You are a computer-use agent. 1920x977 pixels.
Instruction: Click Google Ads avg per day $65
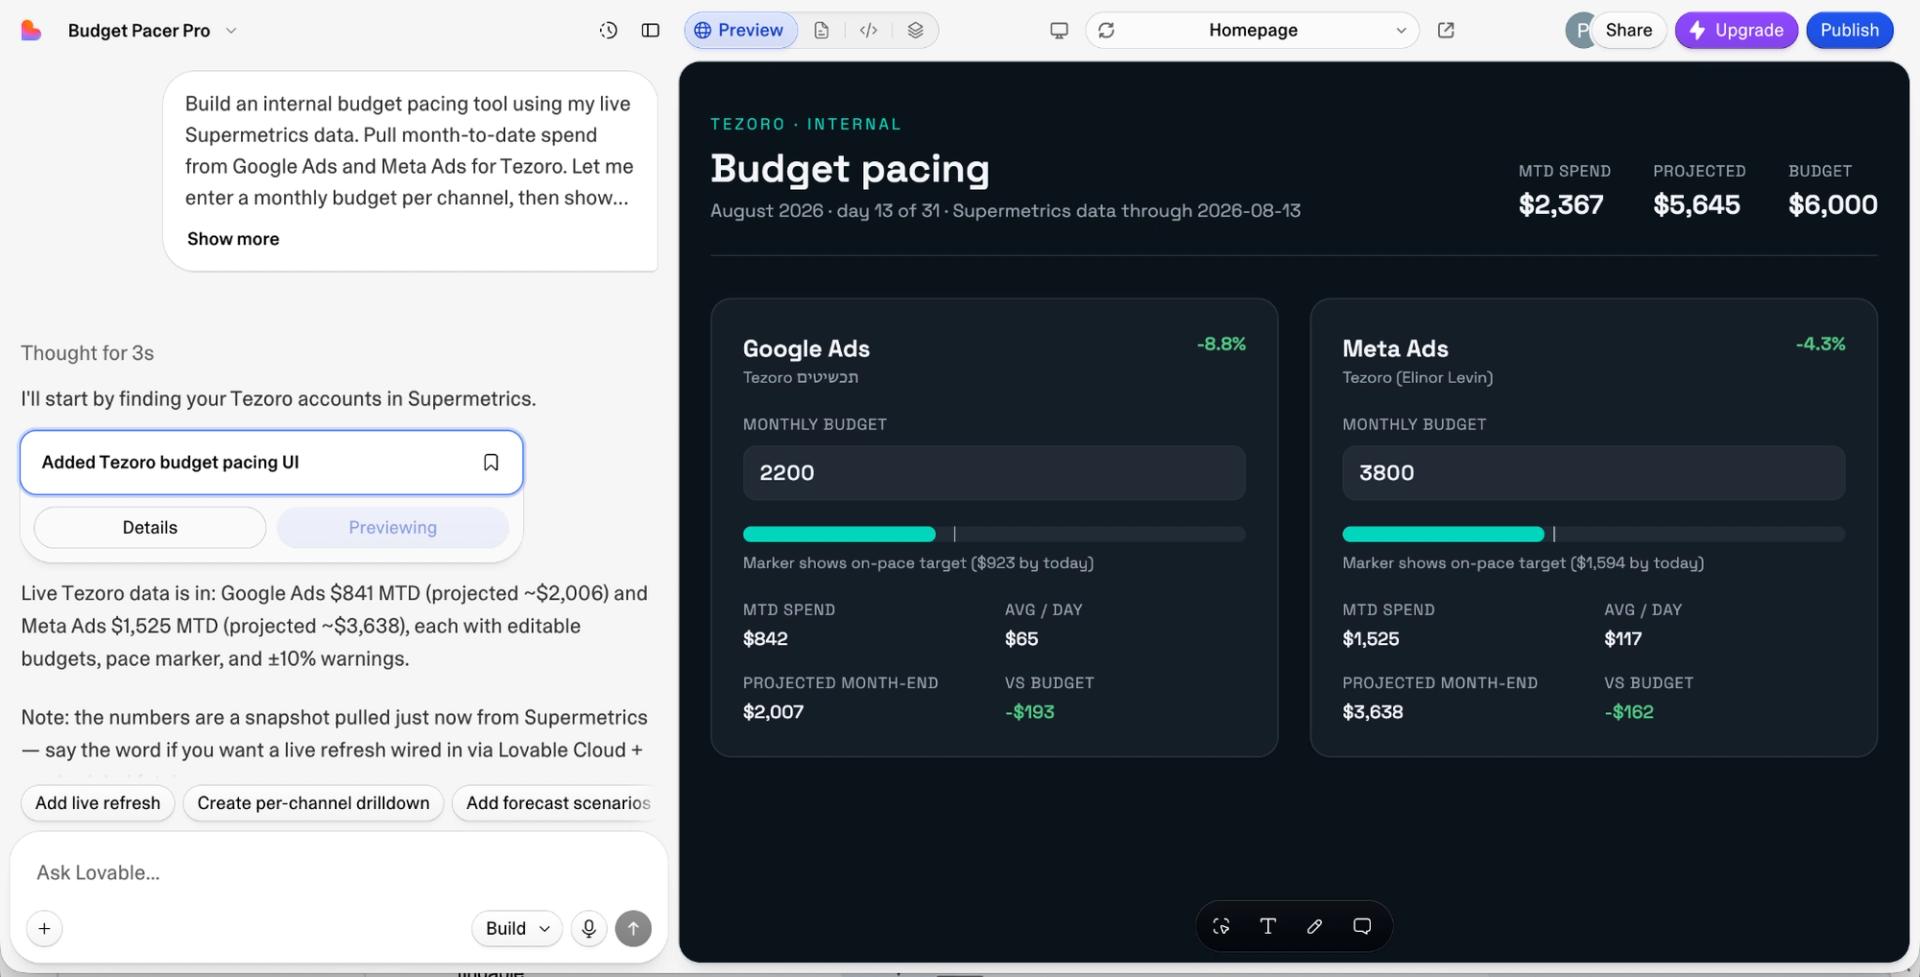click(x=1021, y=639)
